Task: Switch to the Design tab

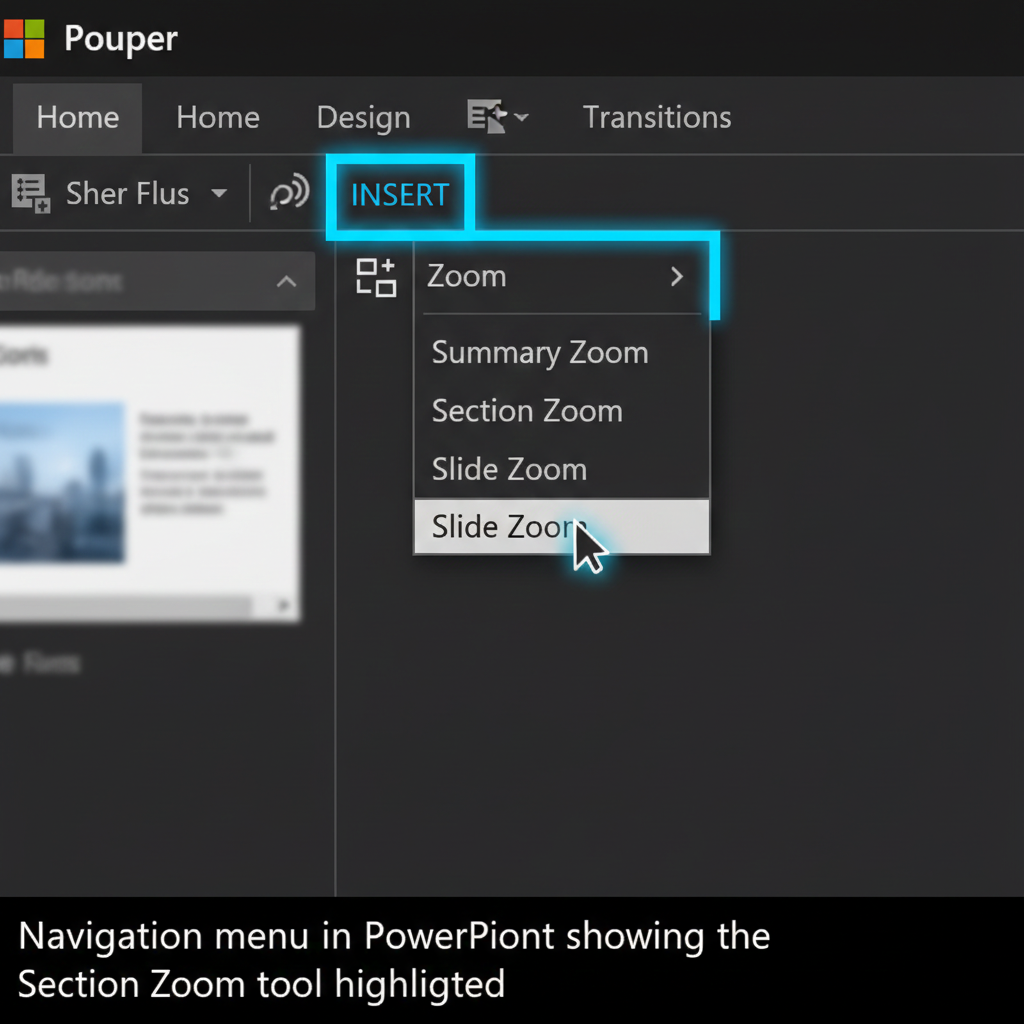Action: pos(363,117)
